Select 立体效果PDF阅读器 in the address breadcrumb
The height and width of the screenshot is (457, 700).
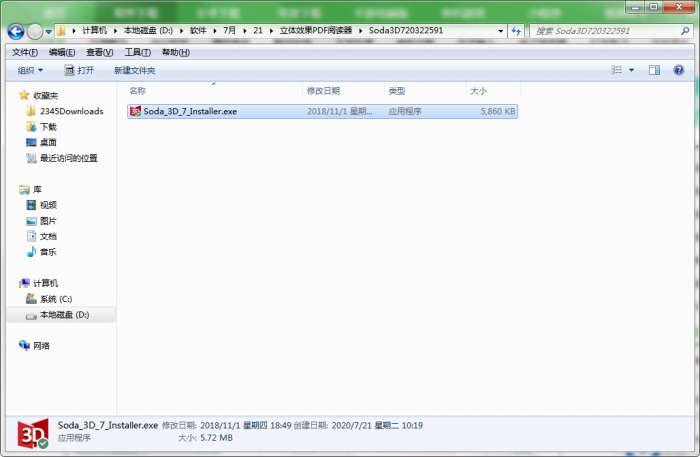coord(316,30)
